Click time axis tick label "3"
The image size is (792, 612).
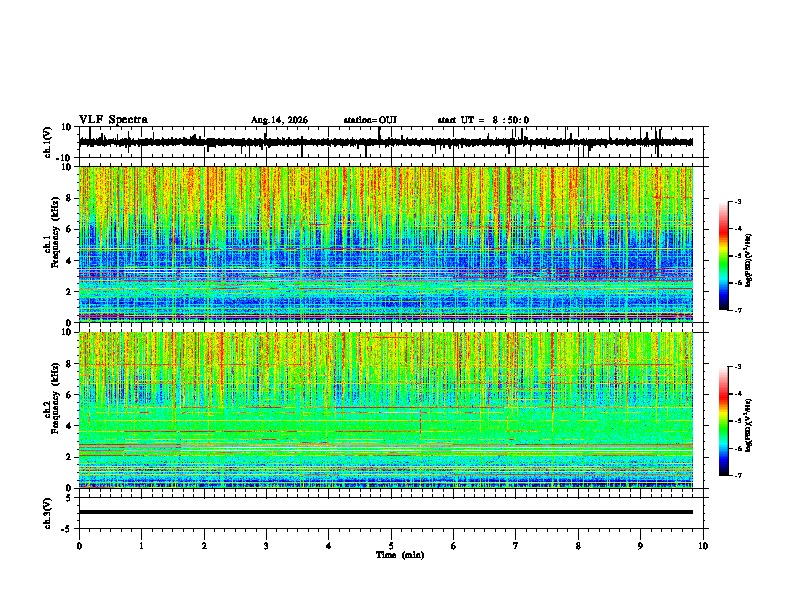tap(266, 546)
